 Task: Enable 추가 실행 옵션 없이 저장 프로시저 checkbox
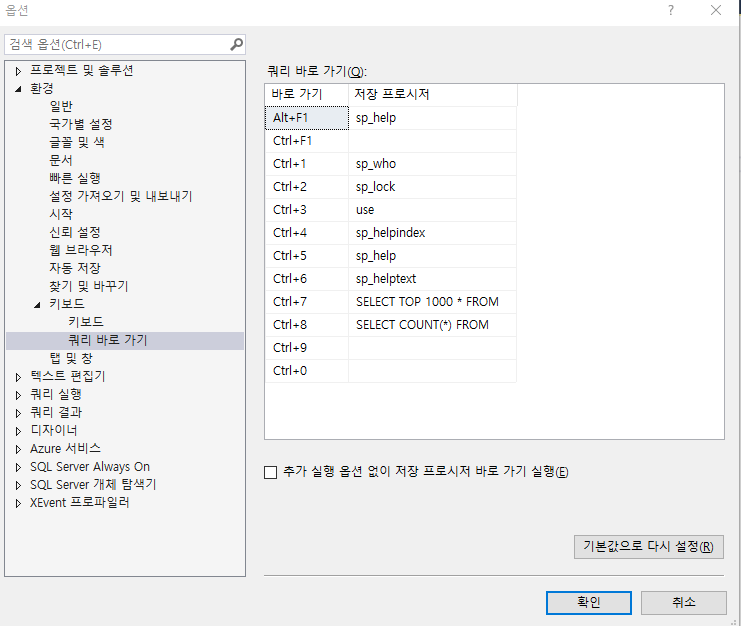[x=270, y=472]
